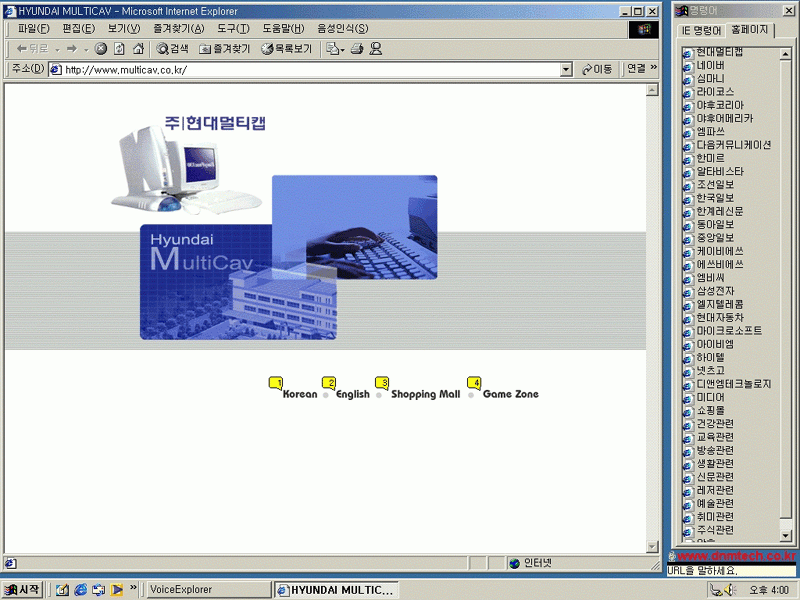Select 주식관련 in the homepage list
The width and height of the screenshot is (800, 600).
click(x=715, y=530)
